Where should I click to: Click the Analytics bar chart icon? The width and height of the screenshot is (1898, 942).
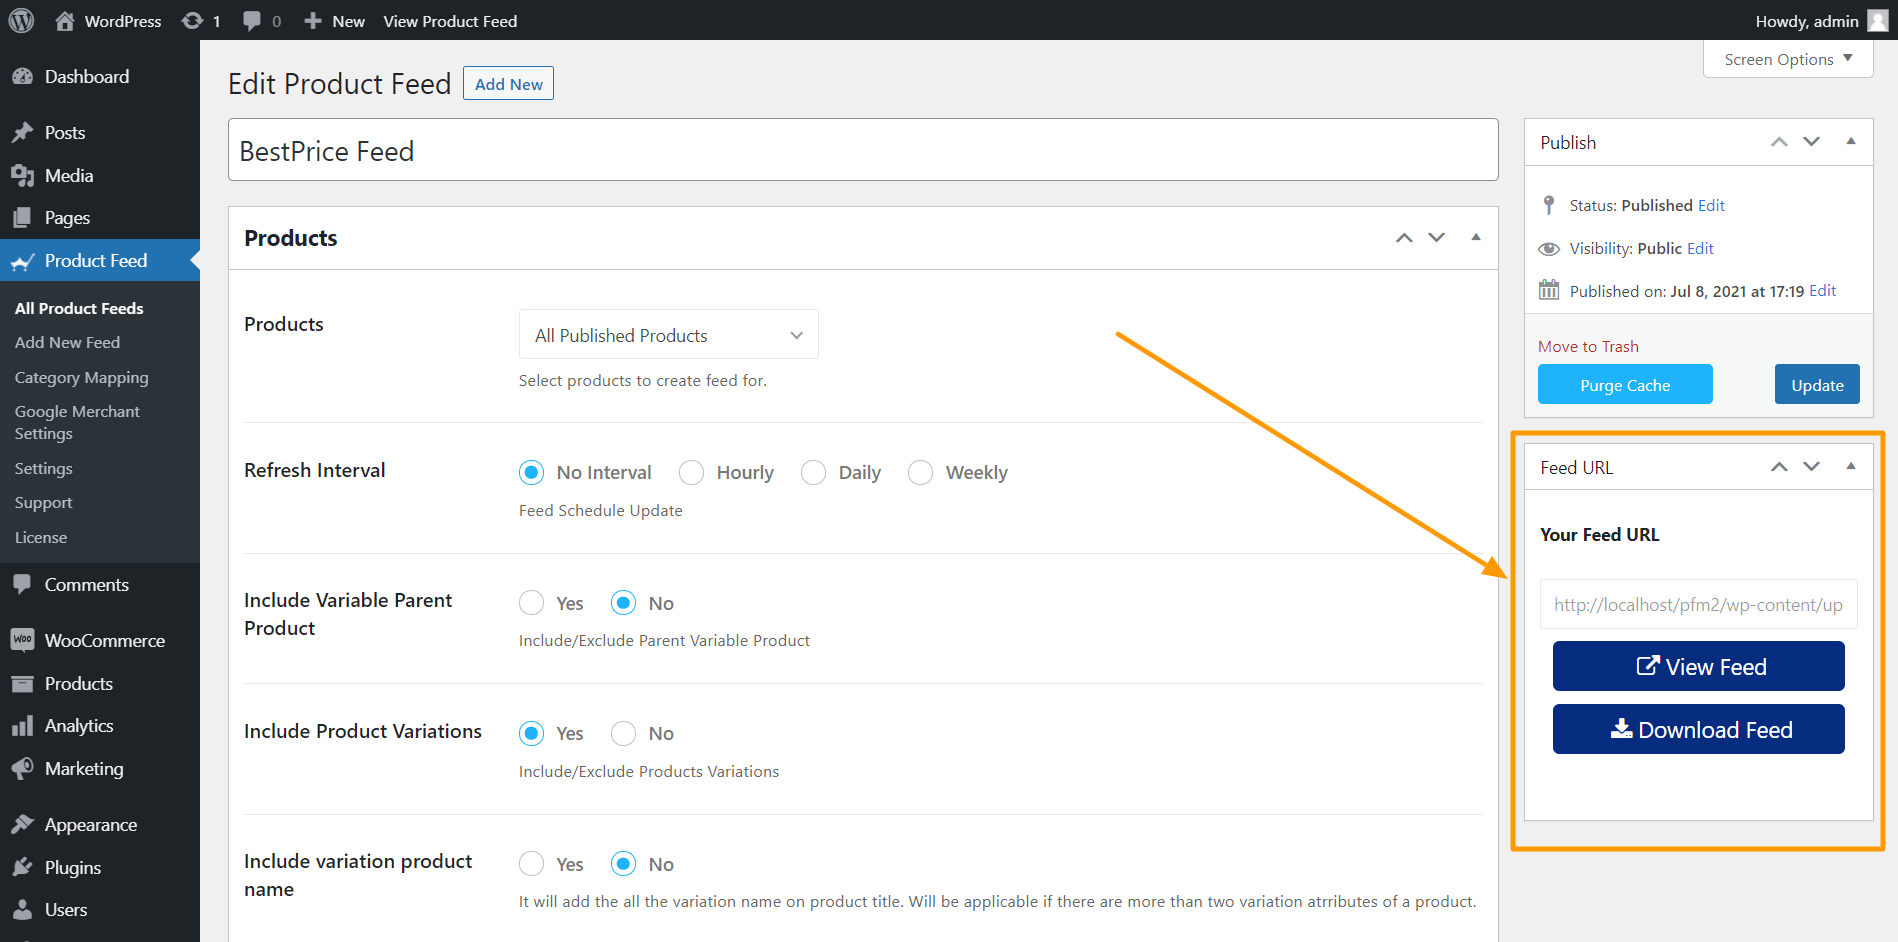pos(22,726)
